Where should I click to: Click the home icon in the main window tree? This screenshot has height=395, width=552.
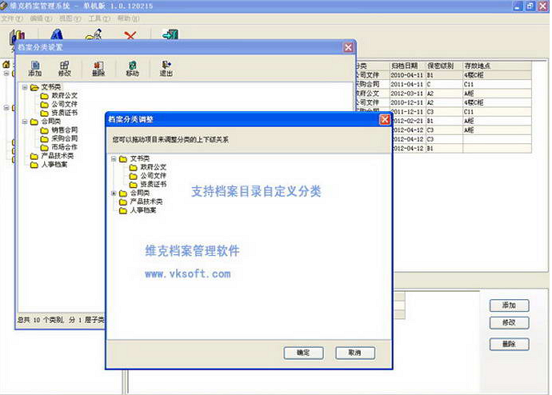coord(6,64)
